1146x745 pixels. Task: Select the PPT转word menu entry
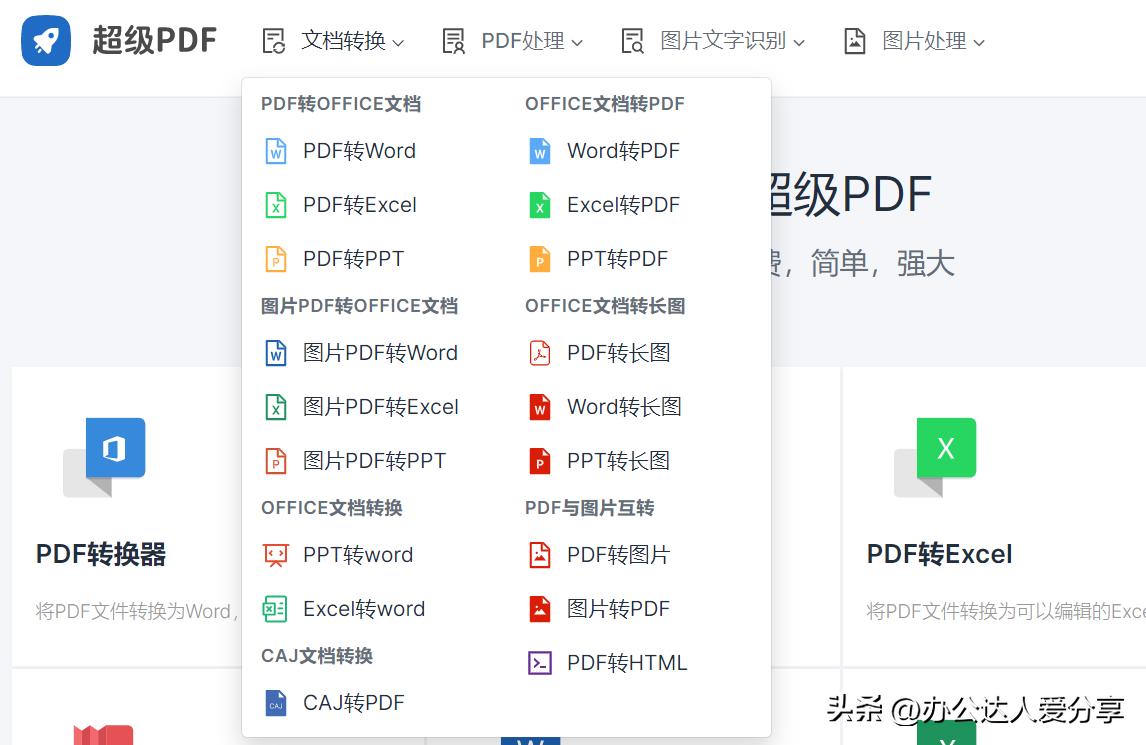click(358, 555)
